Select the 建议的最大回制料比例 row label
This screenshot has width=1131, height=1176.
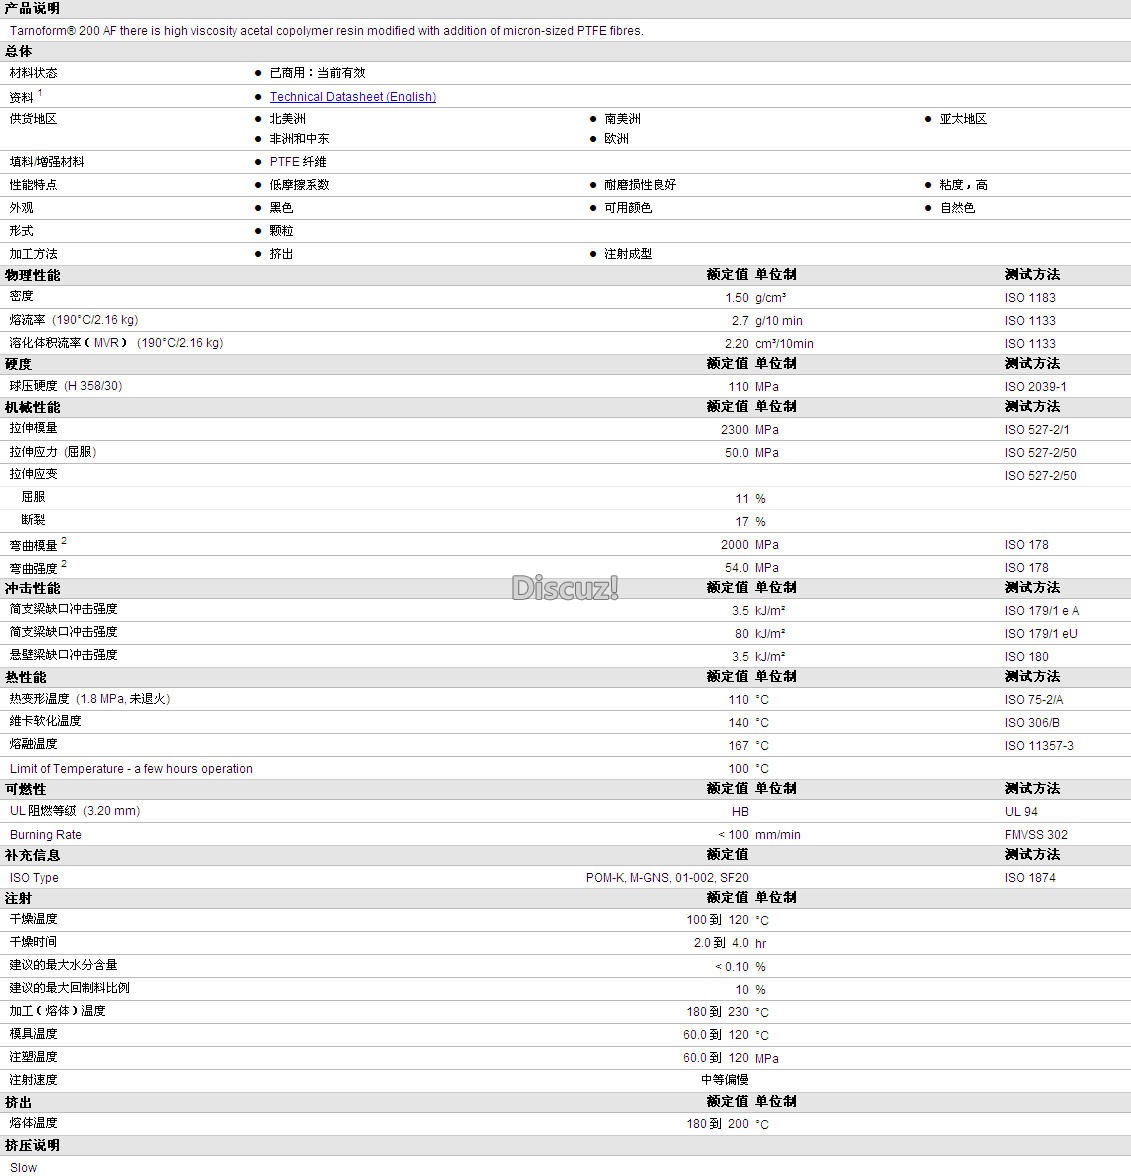coord(69,988)
